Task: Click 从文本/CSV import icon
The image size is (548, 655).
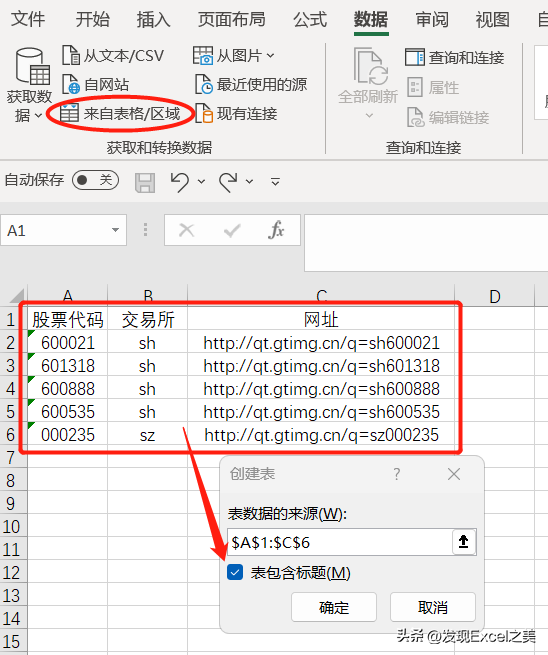Action: tap(71, 55)
